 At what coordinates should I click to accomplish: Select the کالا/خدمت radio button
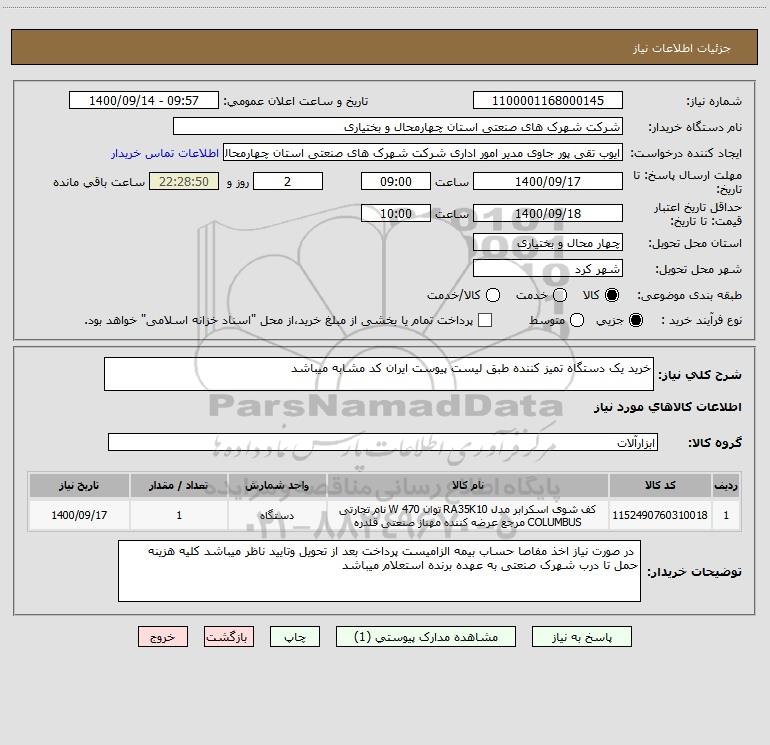[493, 295]
